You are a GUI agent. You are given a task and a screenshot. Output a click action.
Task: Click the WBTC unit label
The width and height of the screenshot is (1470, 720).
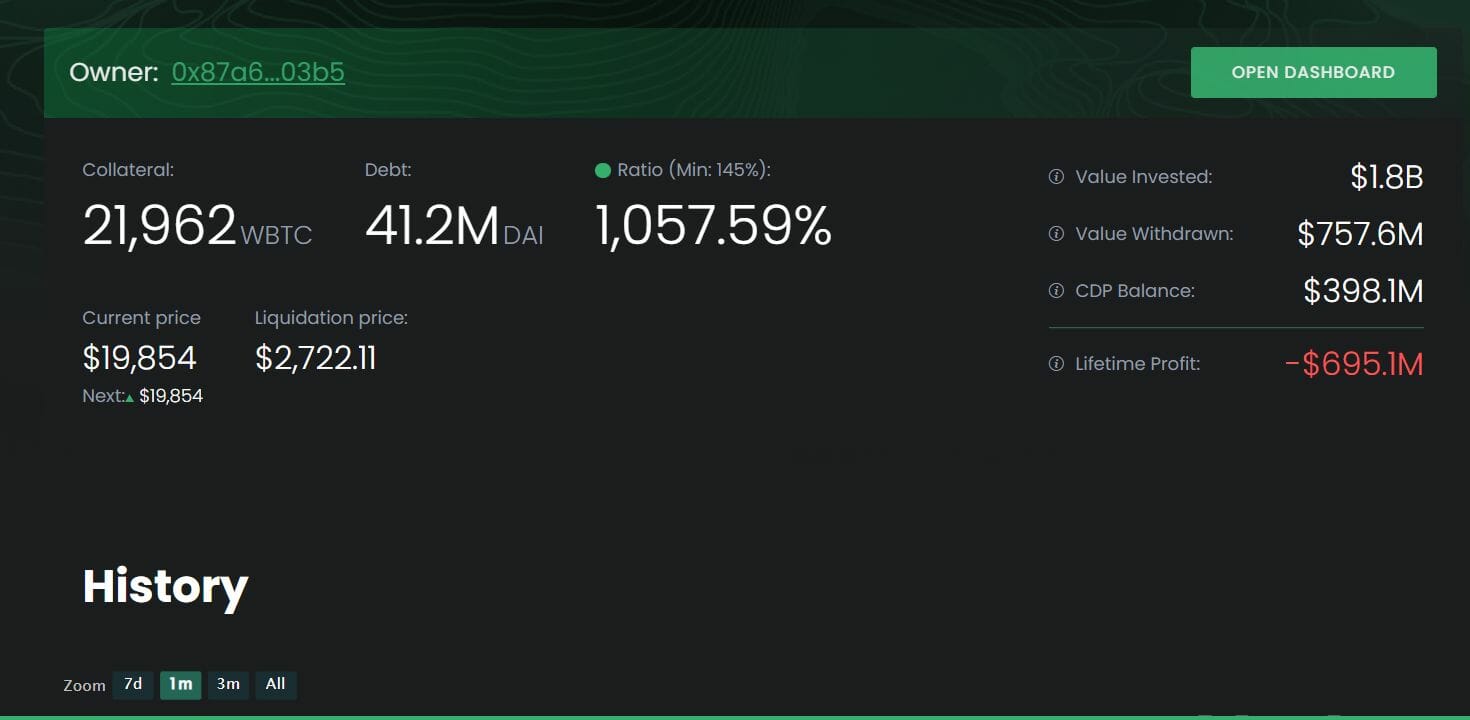point(277,236)
